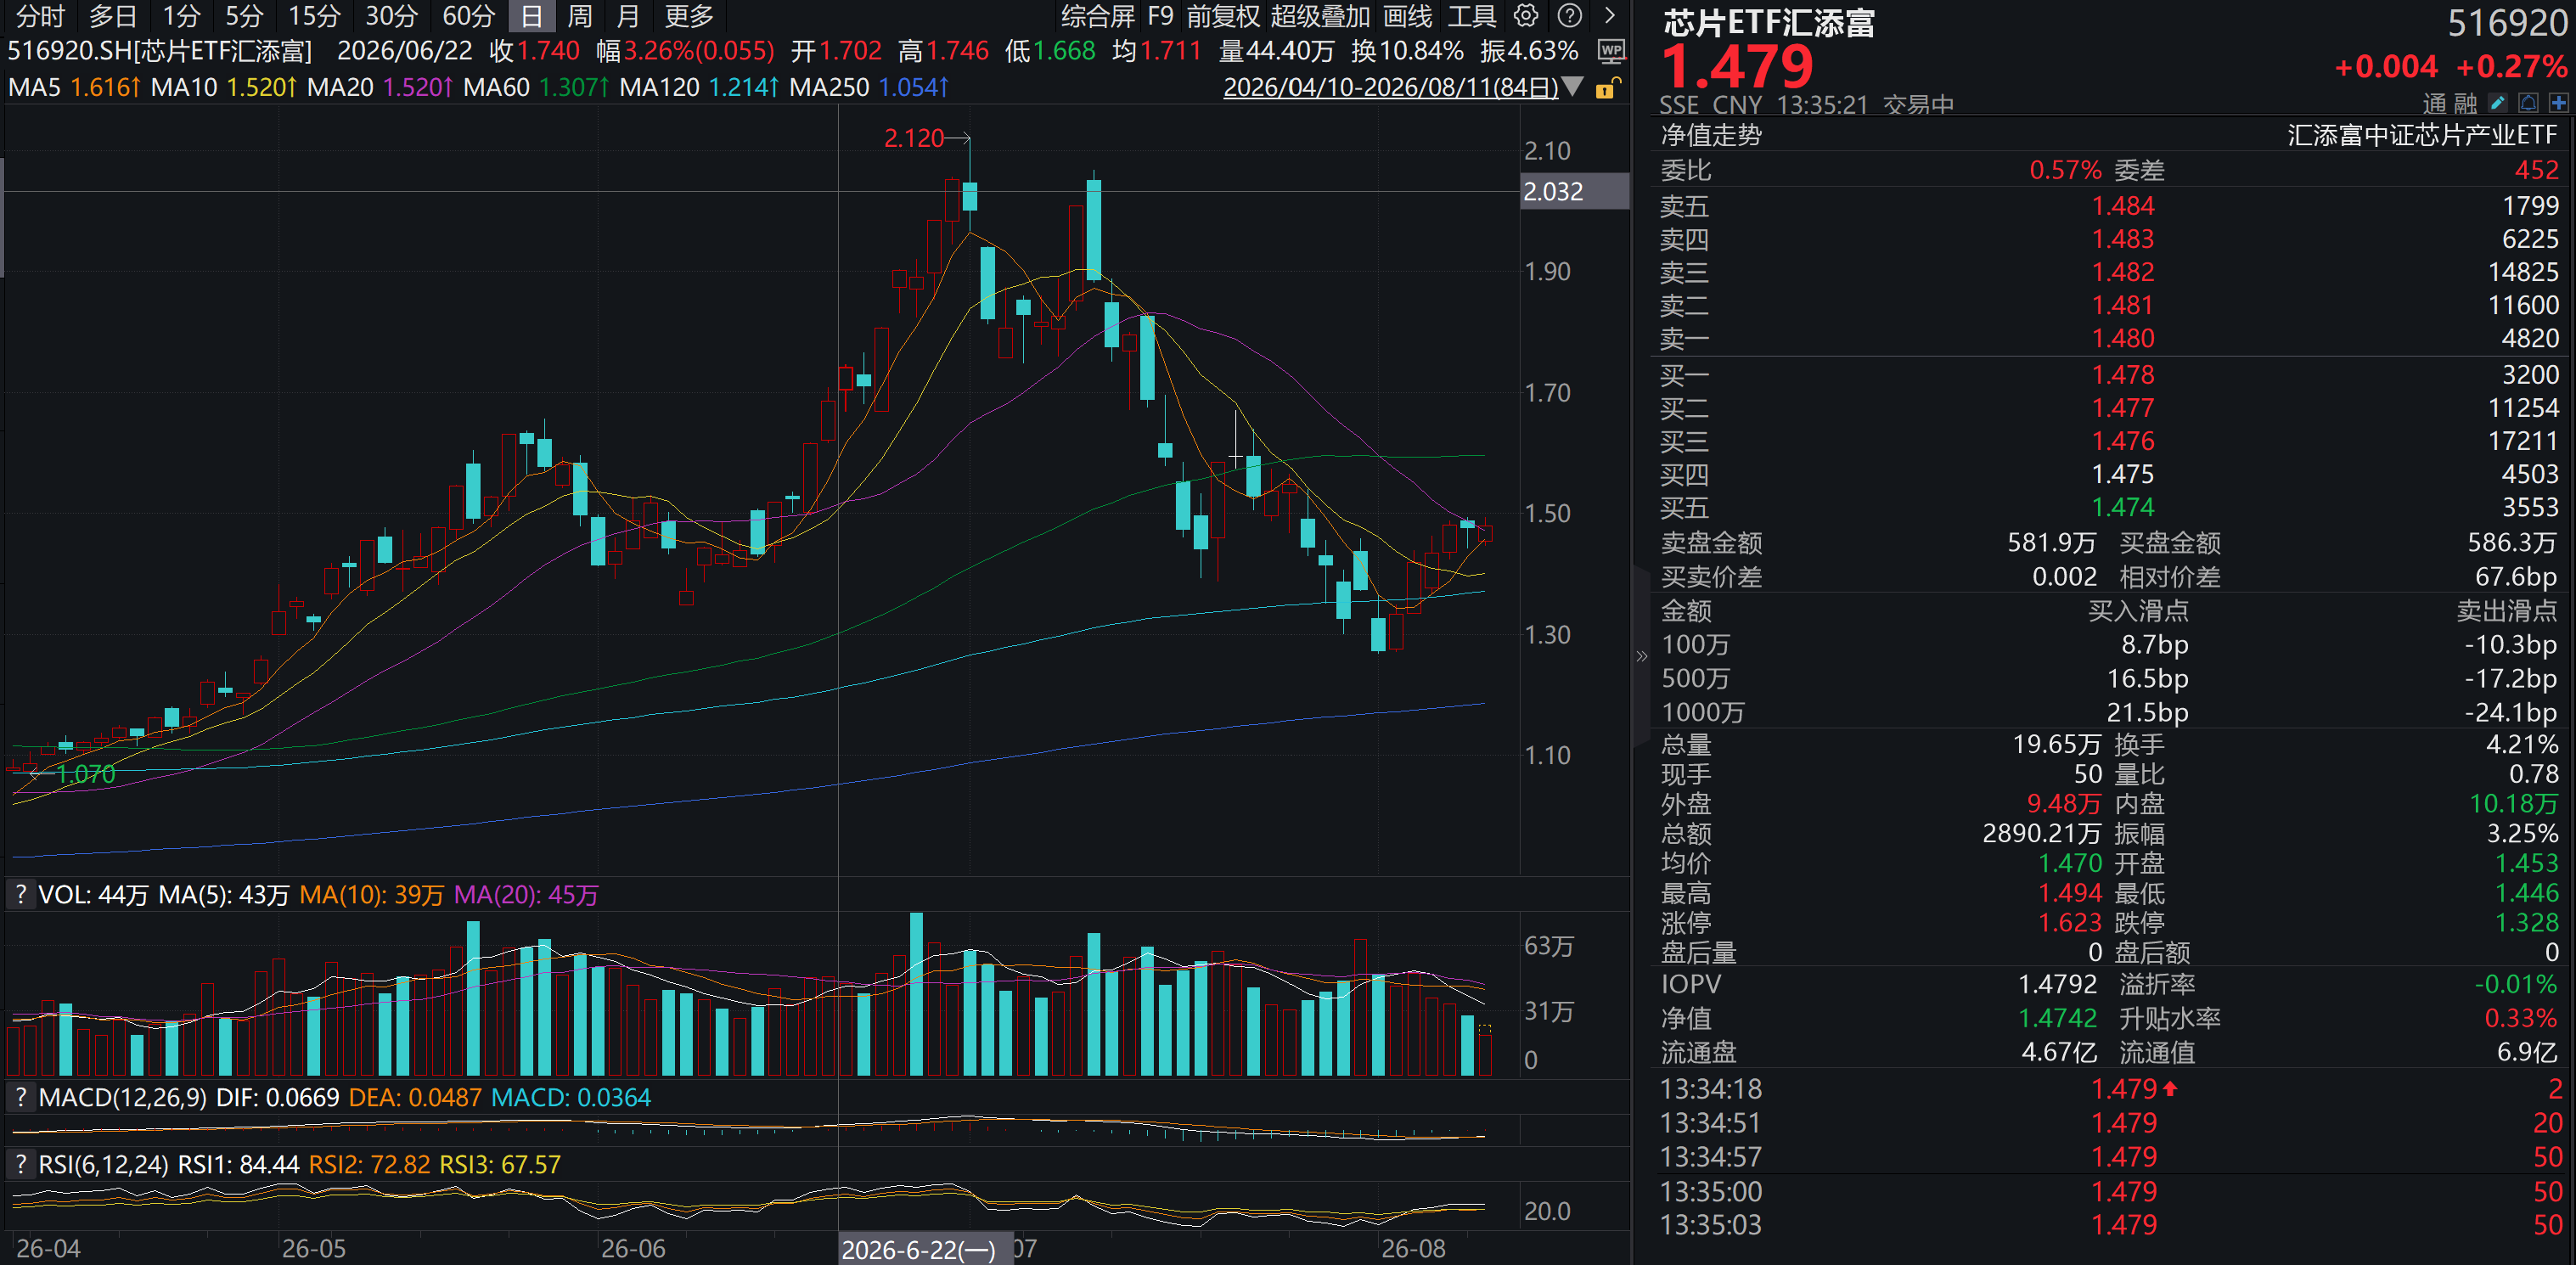The image size is (2576, 1265).
Task: Add stock to watchlist with plus icon
Action: point(2558,103)
